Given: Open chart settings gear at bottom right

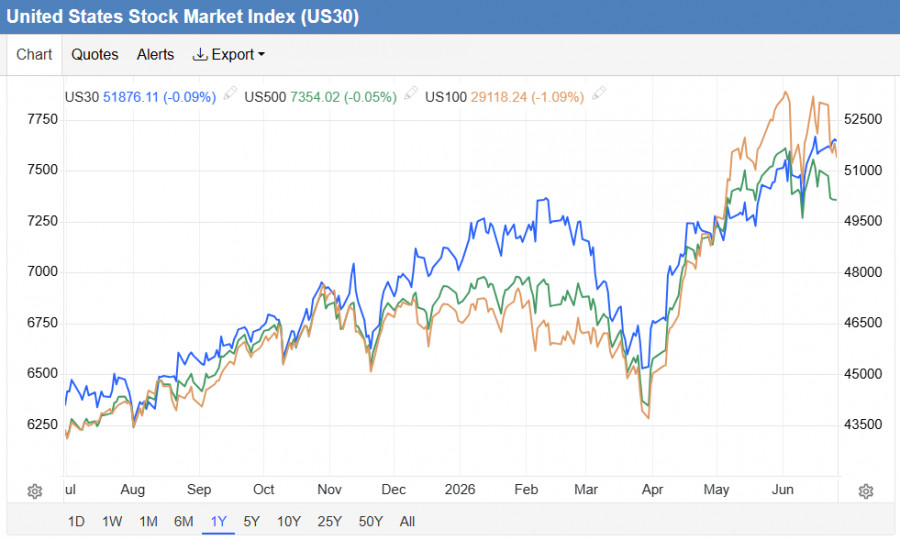Looking at the screenshot, I should (866, 491).
